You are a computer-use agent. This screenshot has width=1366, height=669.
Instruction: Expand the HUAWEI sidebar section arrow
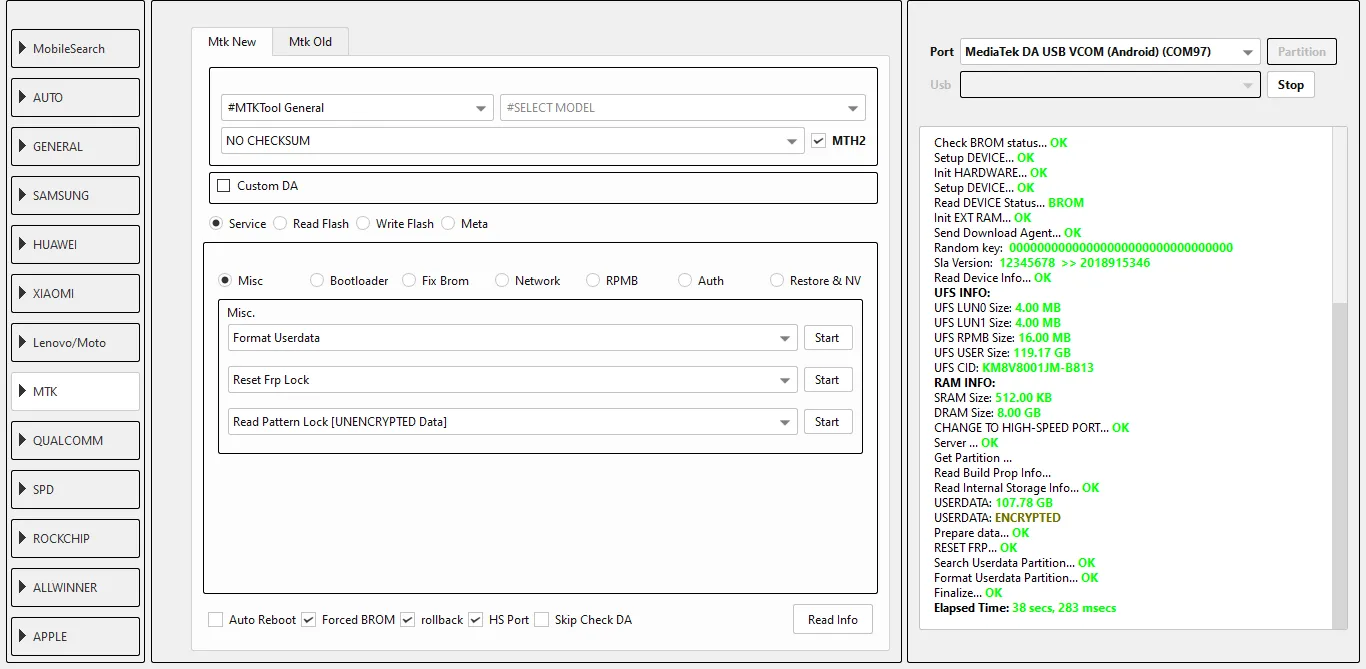23,244
